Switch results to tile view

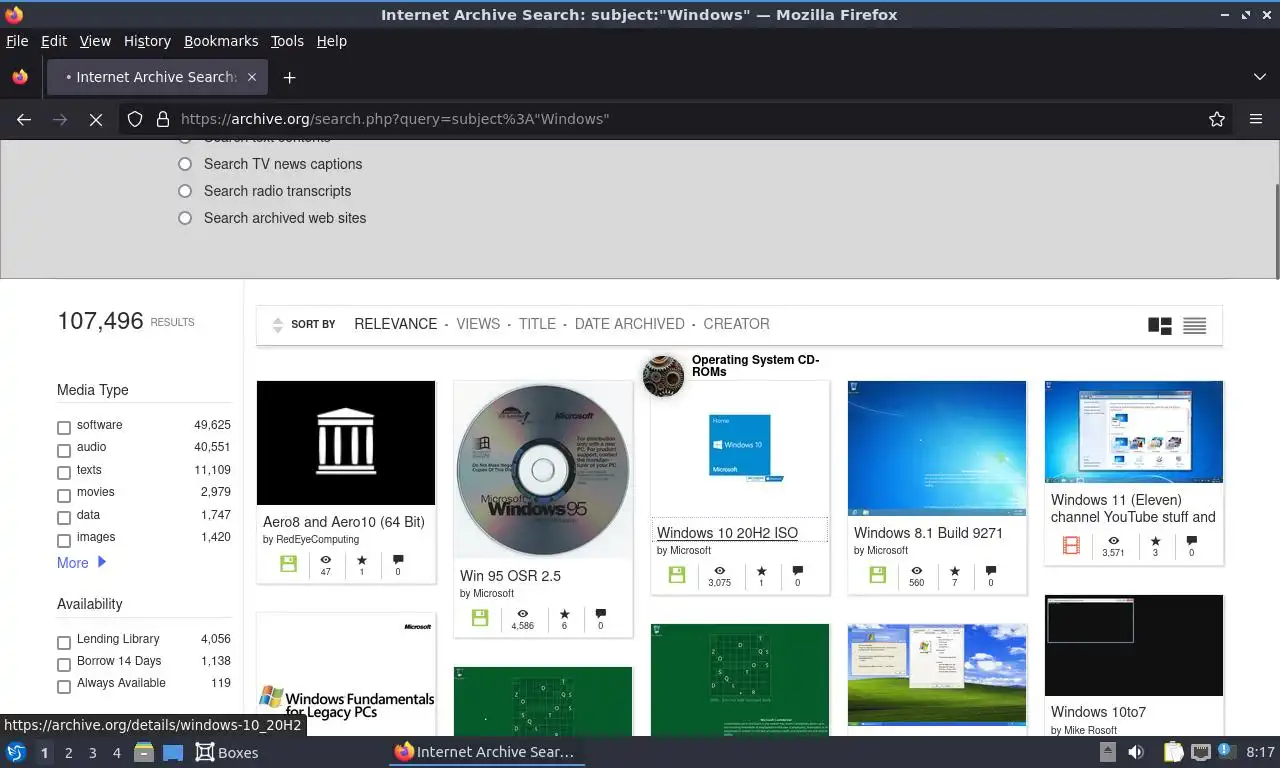click(x=1160, y=325)
